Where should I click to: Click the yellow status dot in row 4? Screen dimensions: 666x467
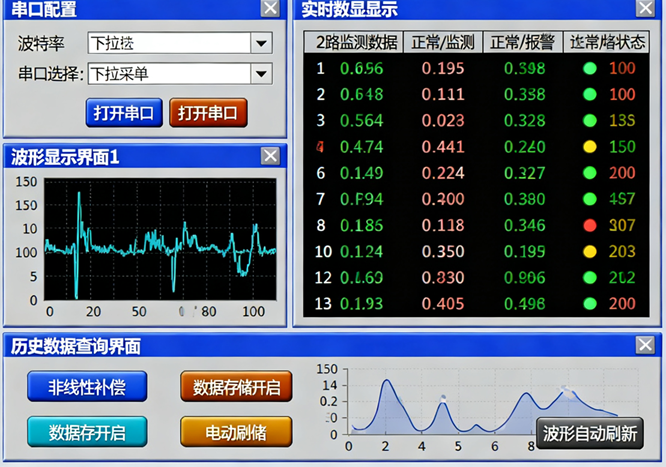[x=590, y=147]
